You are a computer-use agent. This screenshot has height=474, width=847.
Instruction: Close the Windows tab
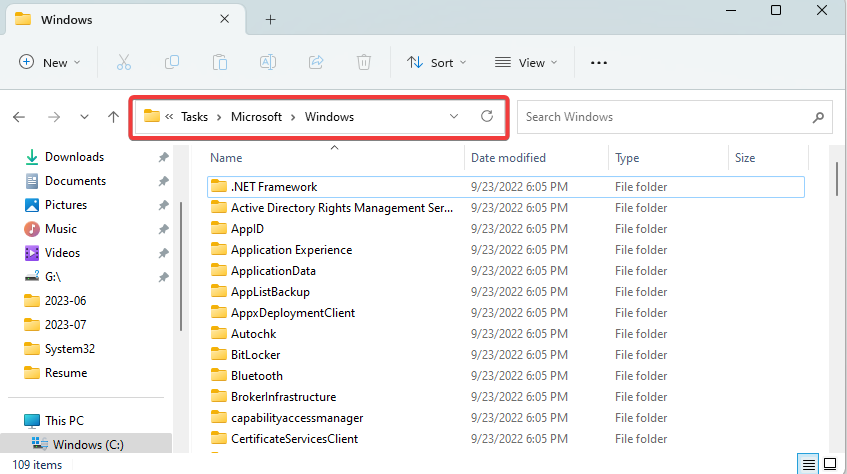225,19
